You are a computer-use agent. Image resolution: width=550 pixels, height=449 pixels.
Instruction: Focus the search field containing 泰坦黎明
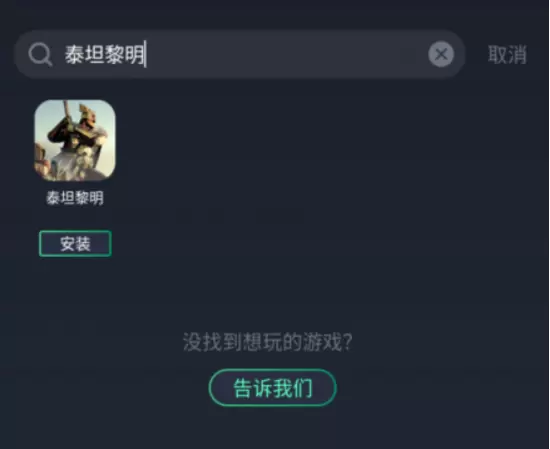click(240, 54)
